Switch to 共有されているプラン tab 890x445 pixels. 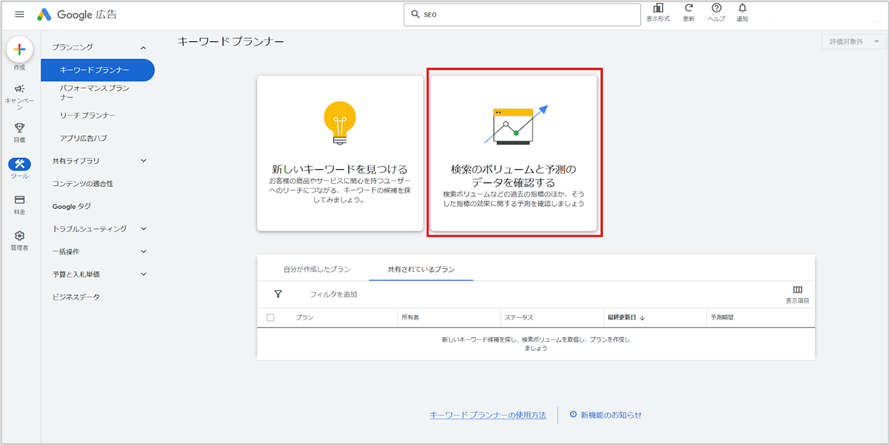421,269
